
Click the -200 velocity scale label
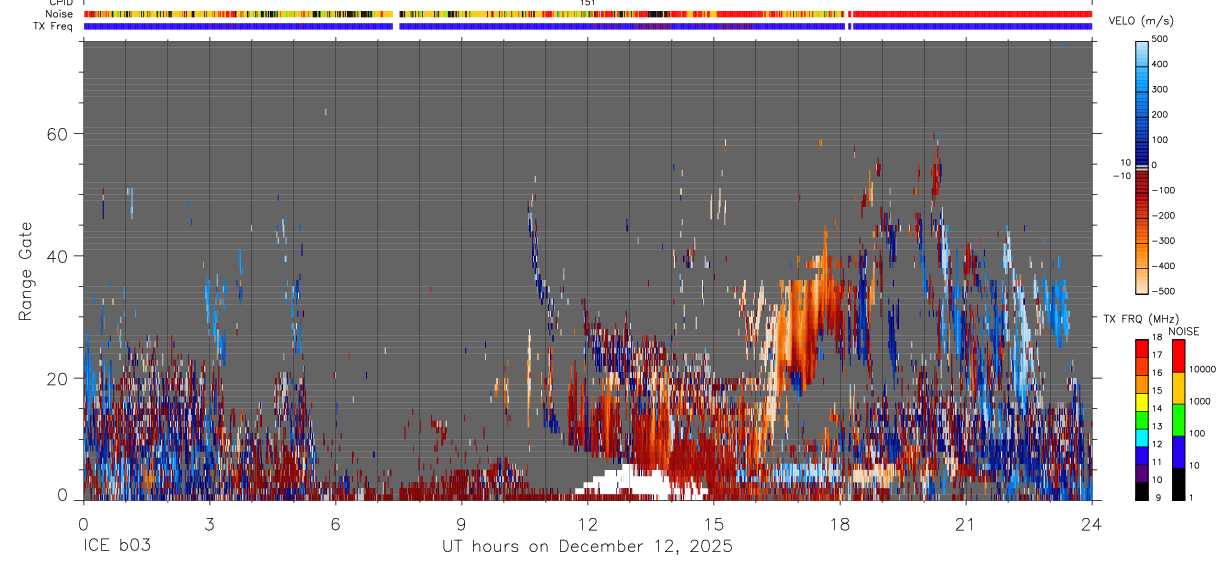coord(1164,215)
